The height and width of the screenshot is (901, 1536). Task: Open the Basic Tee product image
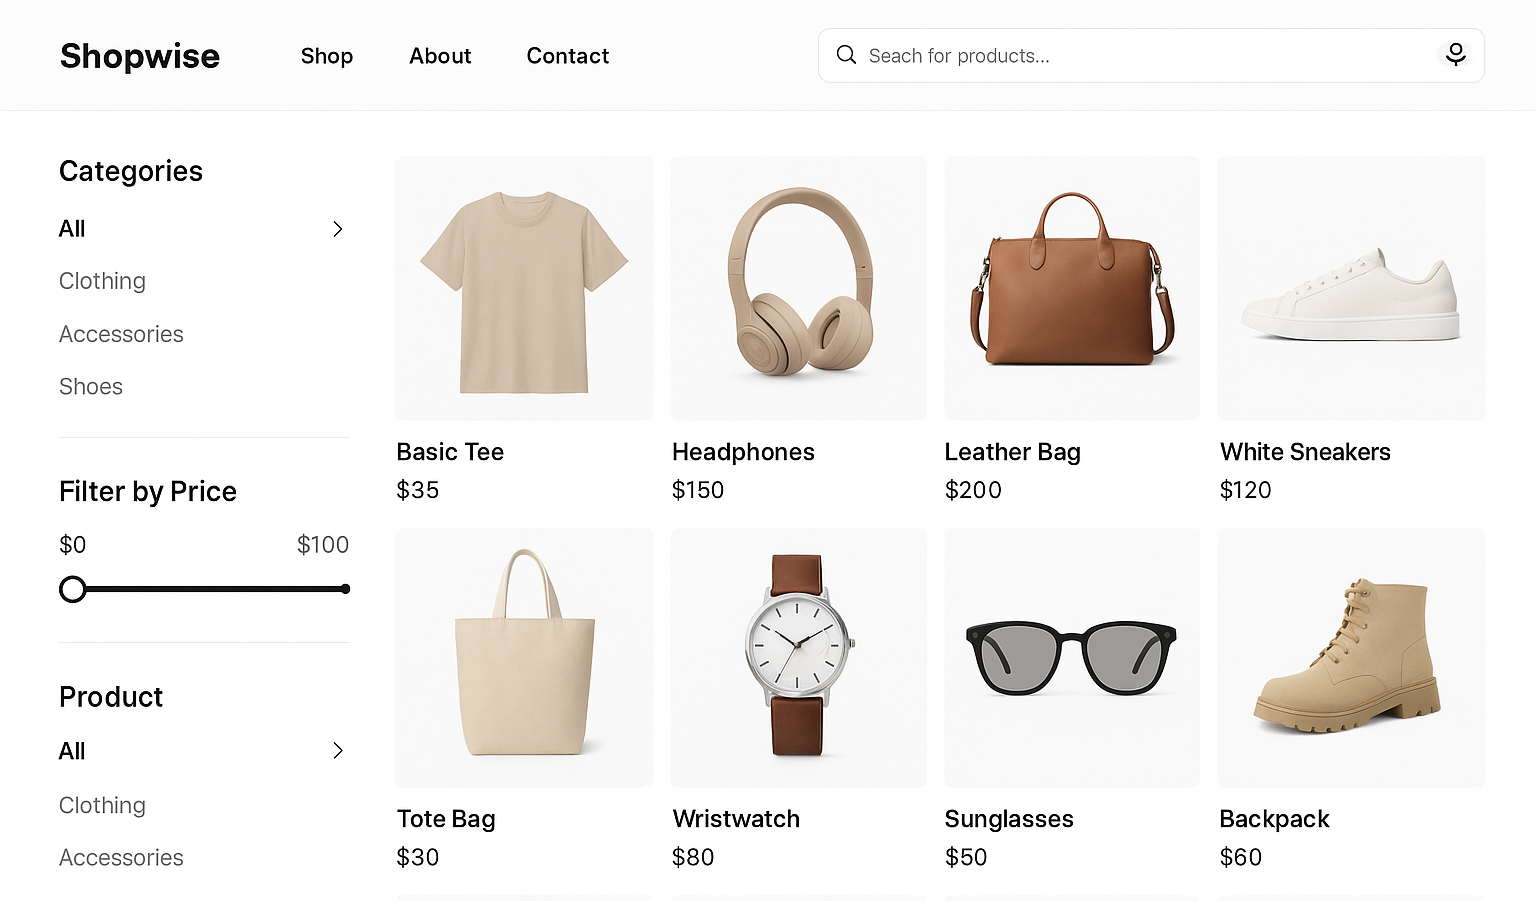(x=524, y=288)
